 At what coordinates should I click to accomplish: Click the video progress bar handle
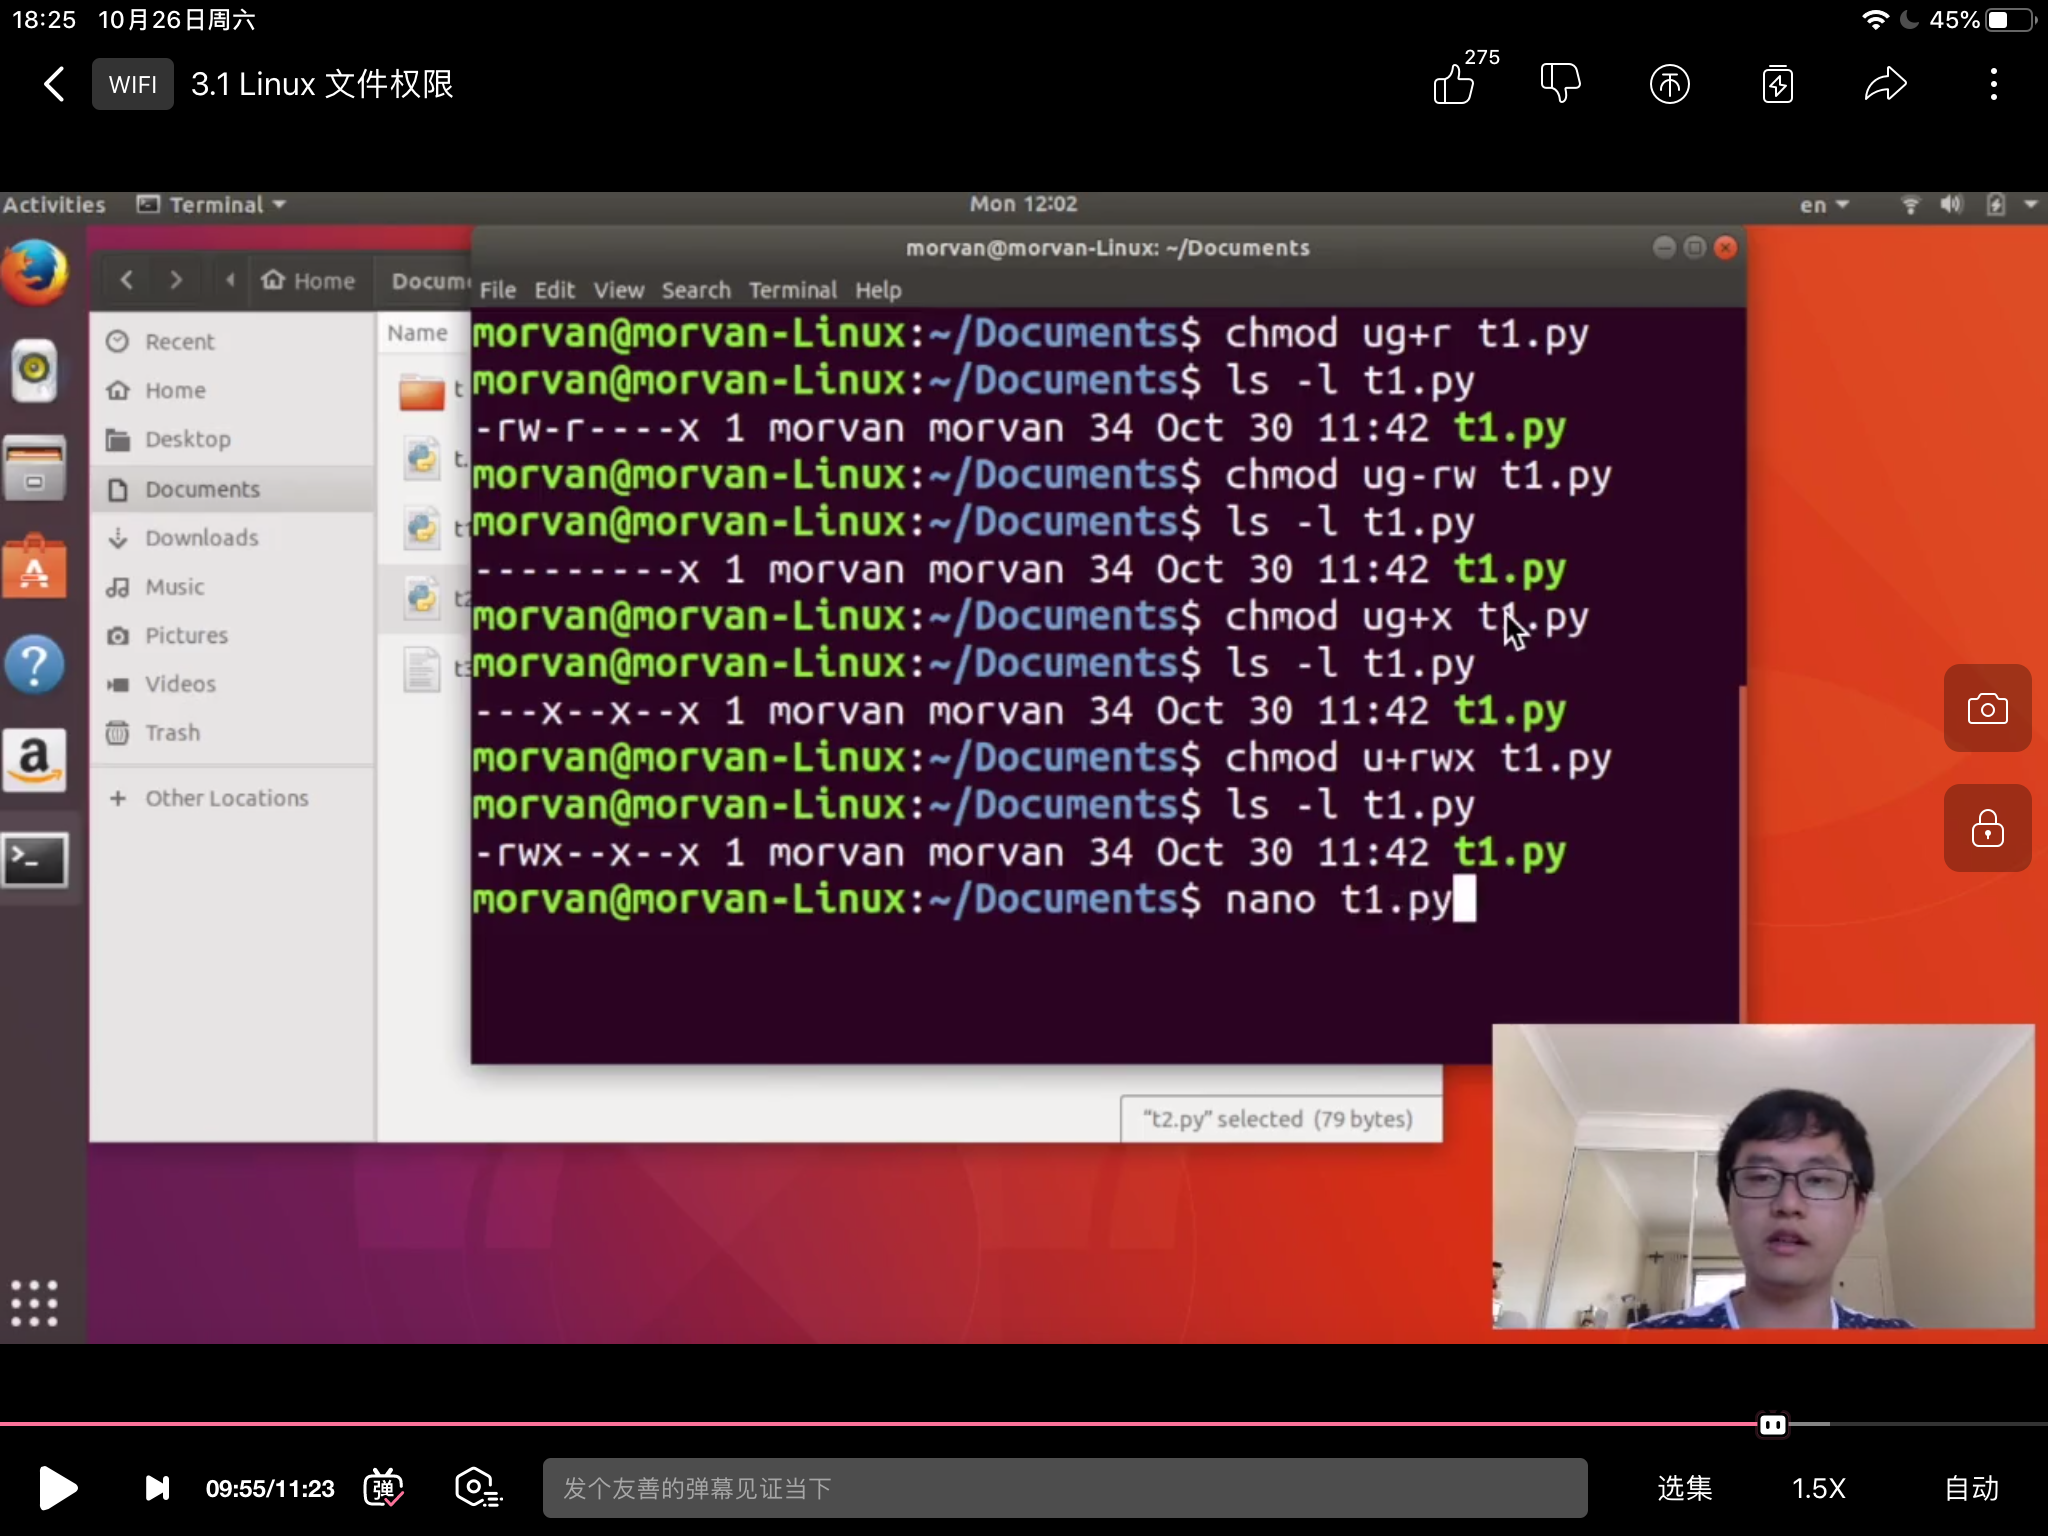(x=1772, y=1424)
